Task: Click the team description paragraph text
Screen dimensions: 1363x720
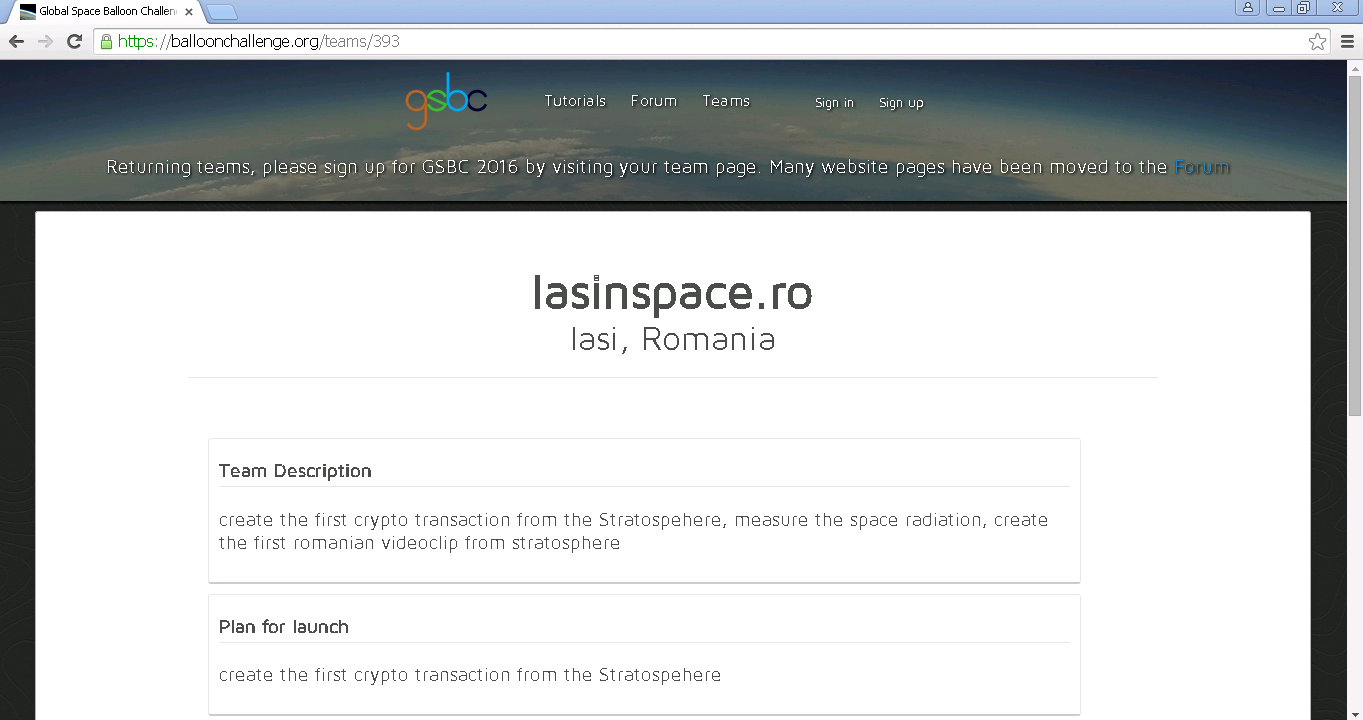Action: point(634,531)
